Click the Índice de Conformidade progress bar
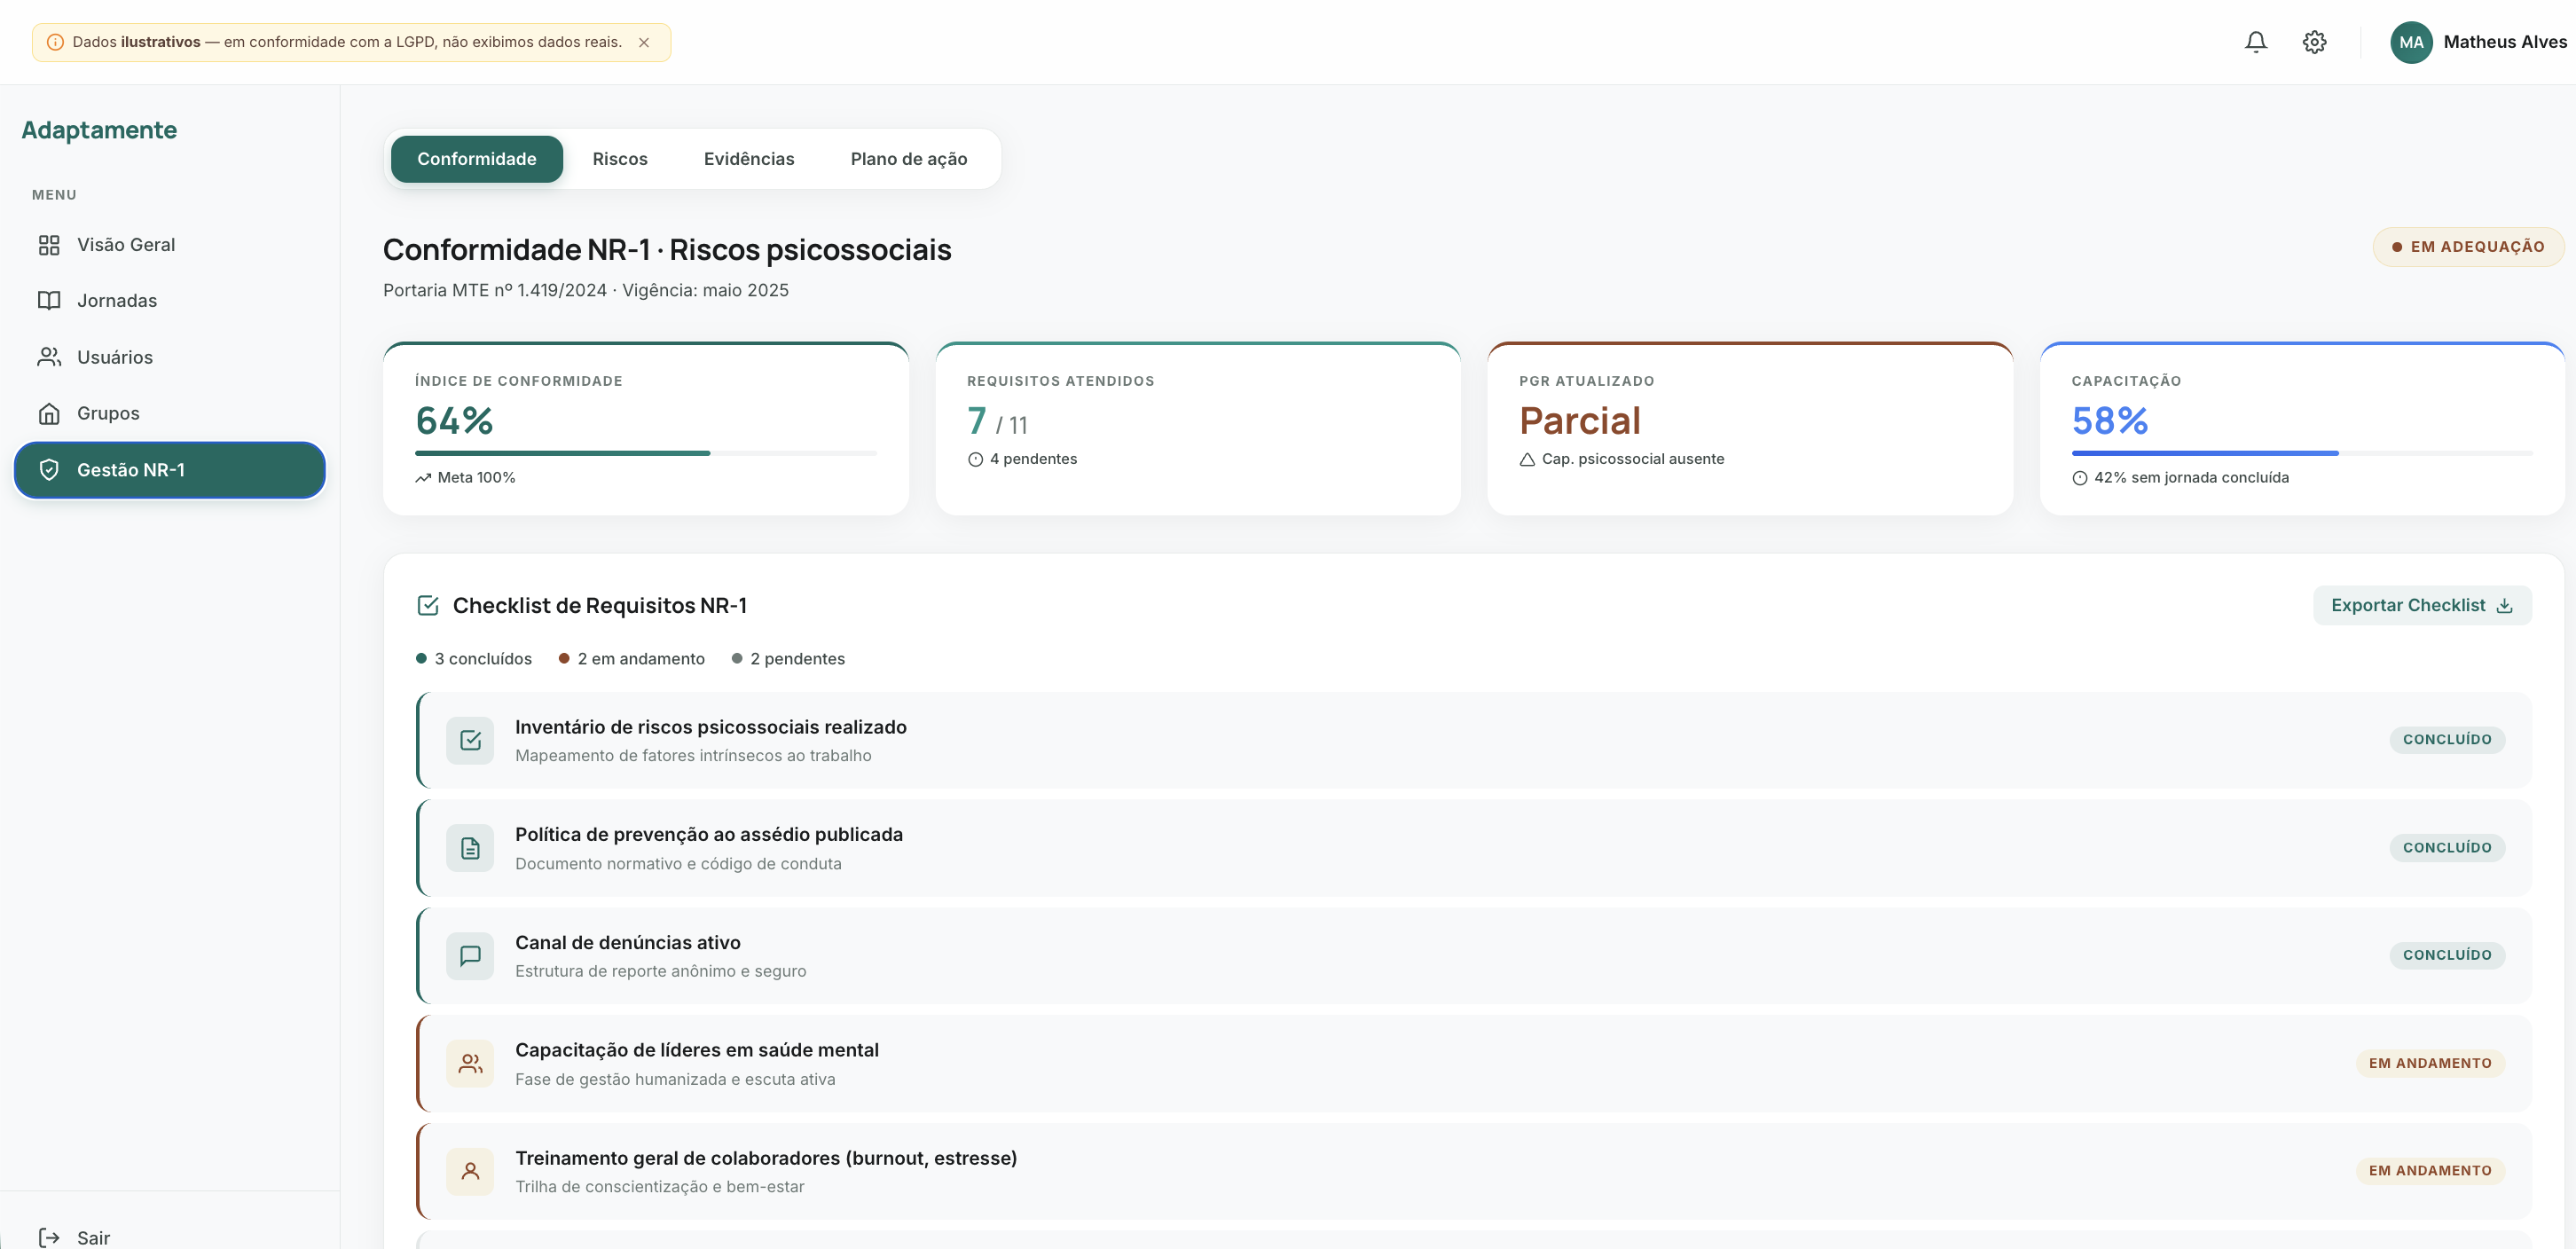2576x1249 pixels. point(646,453)
